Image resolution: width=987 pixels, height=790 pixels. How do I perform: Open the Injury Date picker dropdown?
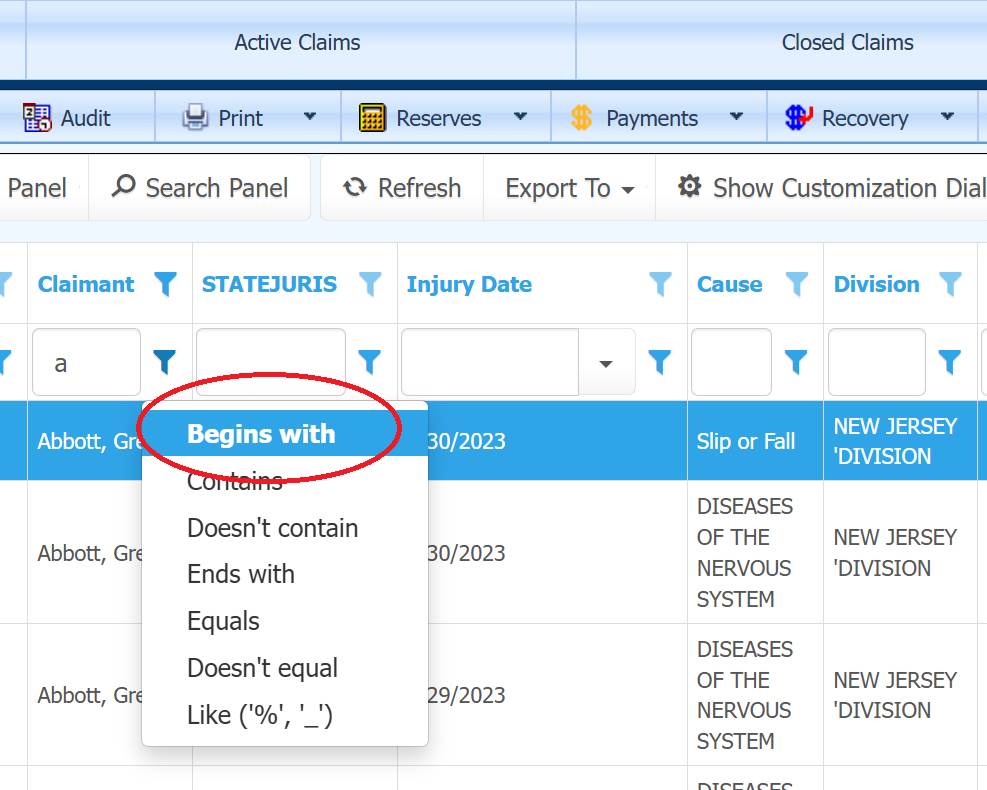pyautogui.click(x=606, y=363)
